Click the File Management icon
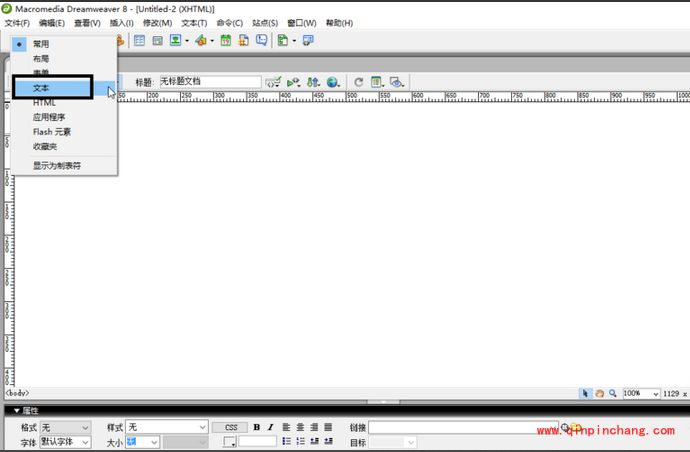This screenshot has height=452, width=690. pyautogui.click(x=314, y=82)
